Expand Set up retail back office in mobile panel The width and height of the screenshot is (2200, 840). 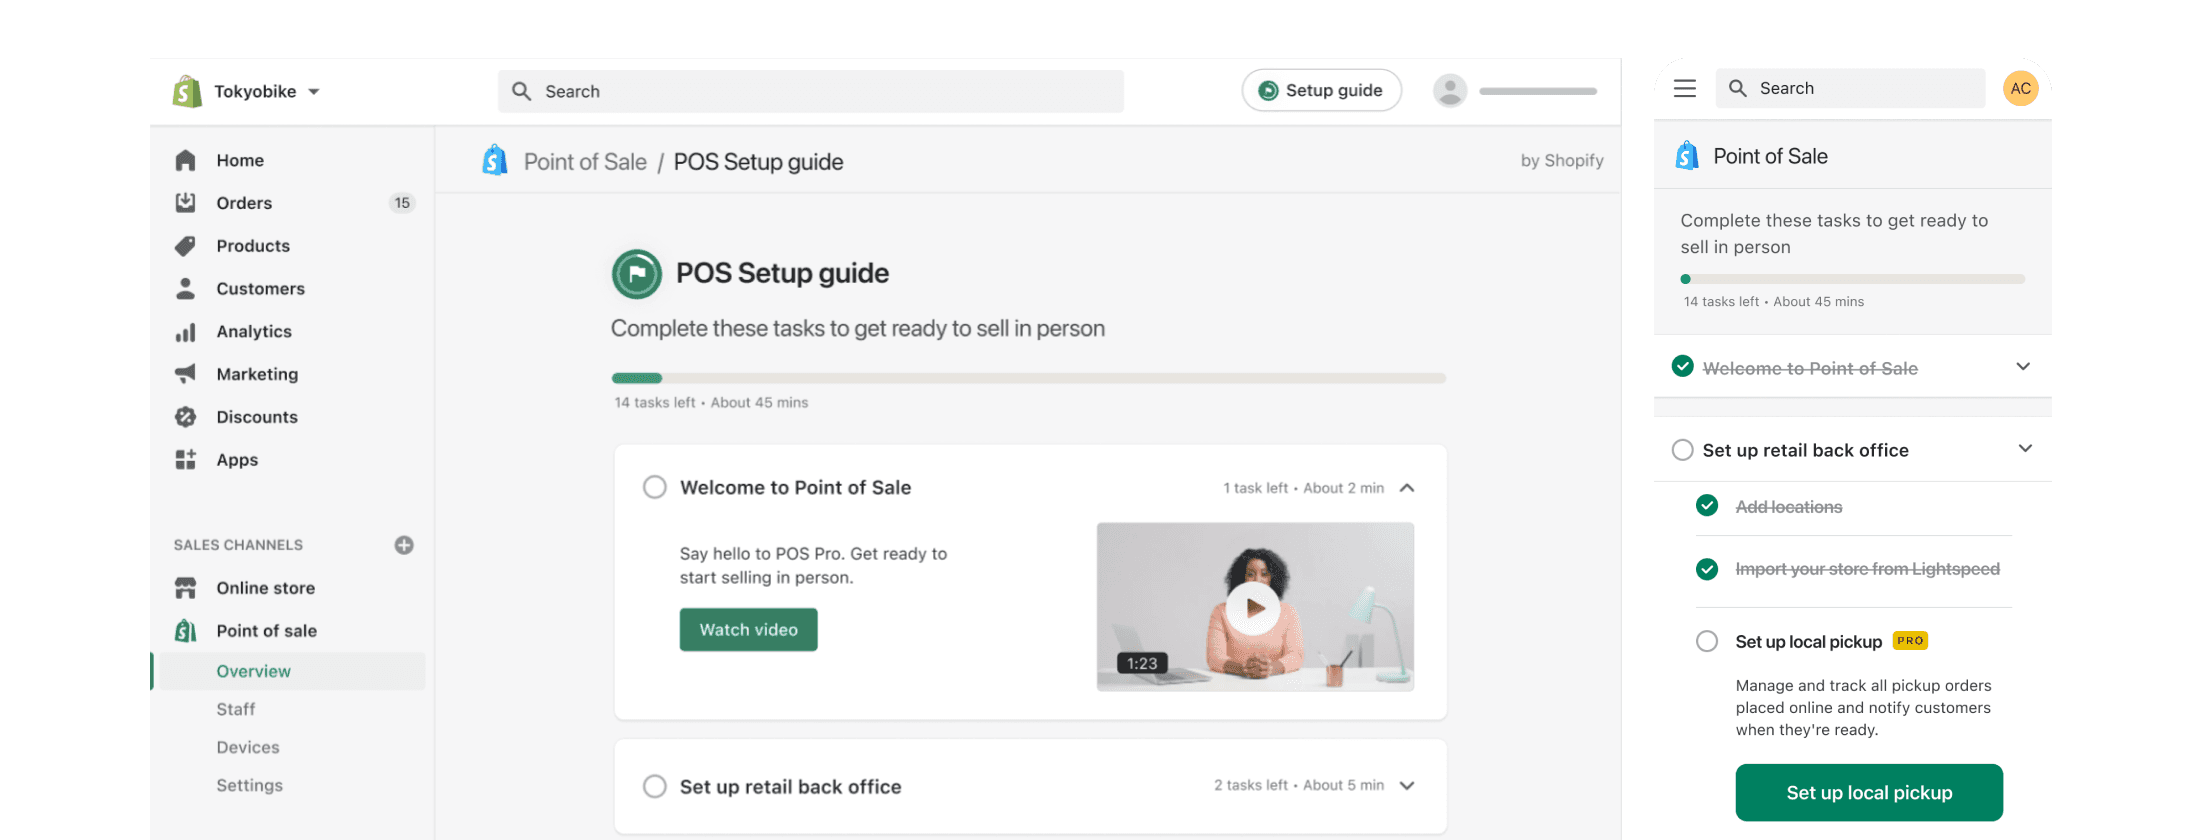2025,448
